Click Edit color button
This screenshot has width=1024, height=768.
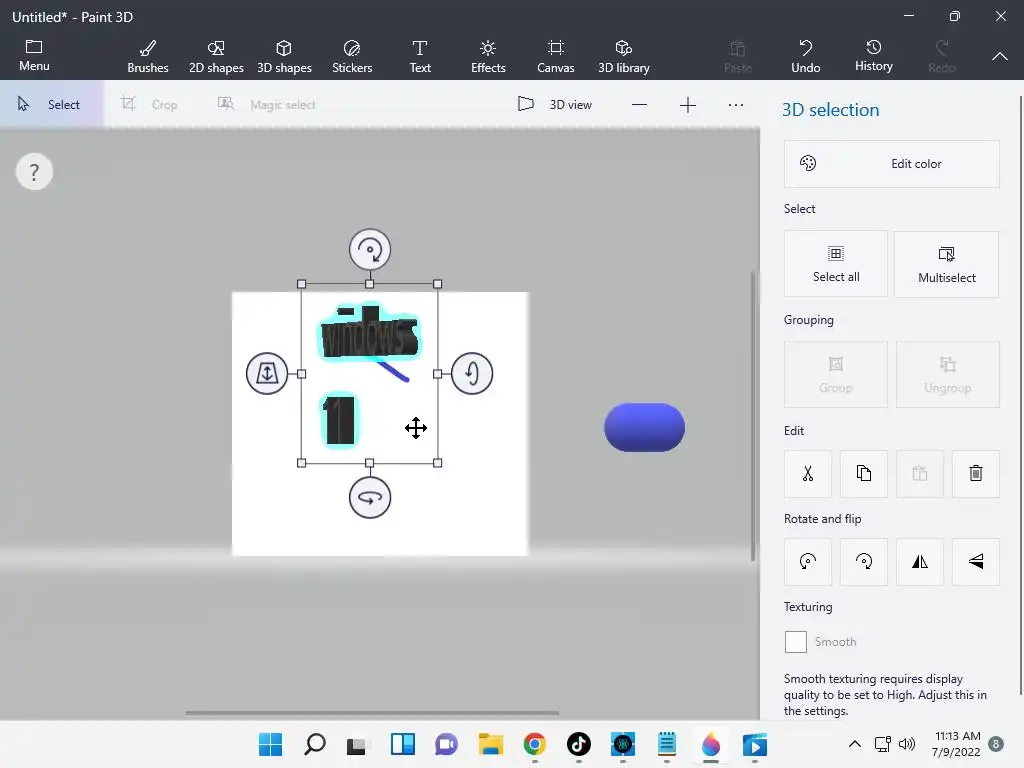tap(891, 164)
